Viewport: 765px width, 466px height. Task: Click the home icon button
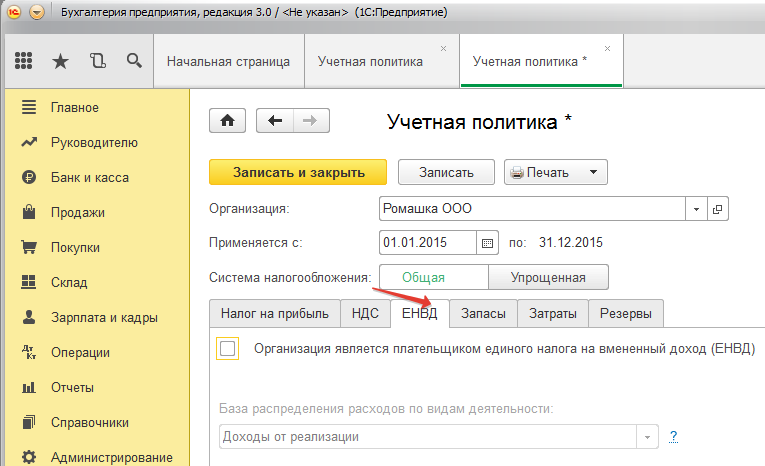[227, 120]
